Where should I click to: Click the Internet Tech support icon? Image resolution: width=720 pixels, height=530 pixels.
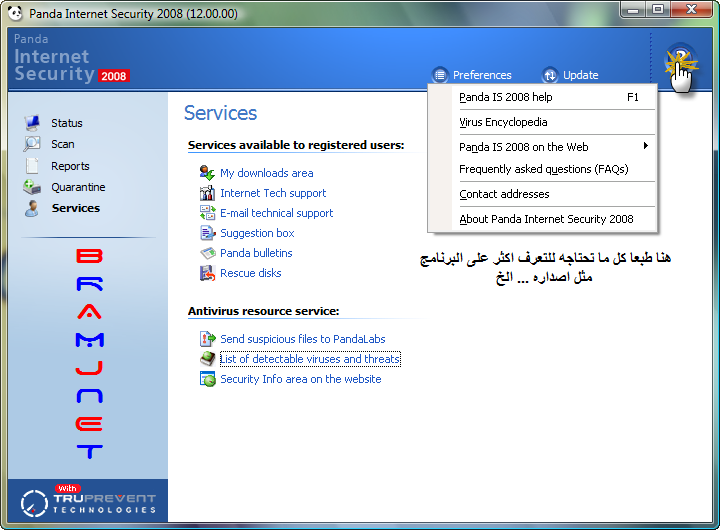pos(207,193)
